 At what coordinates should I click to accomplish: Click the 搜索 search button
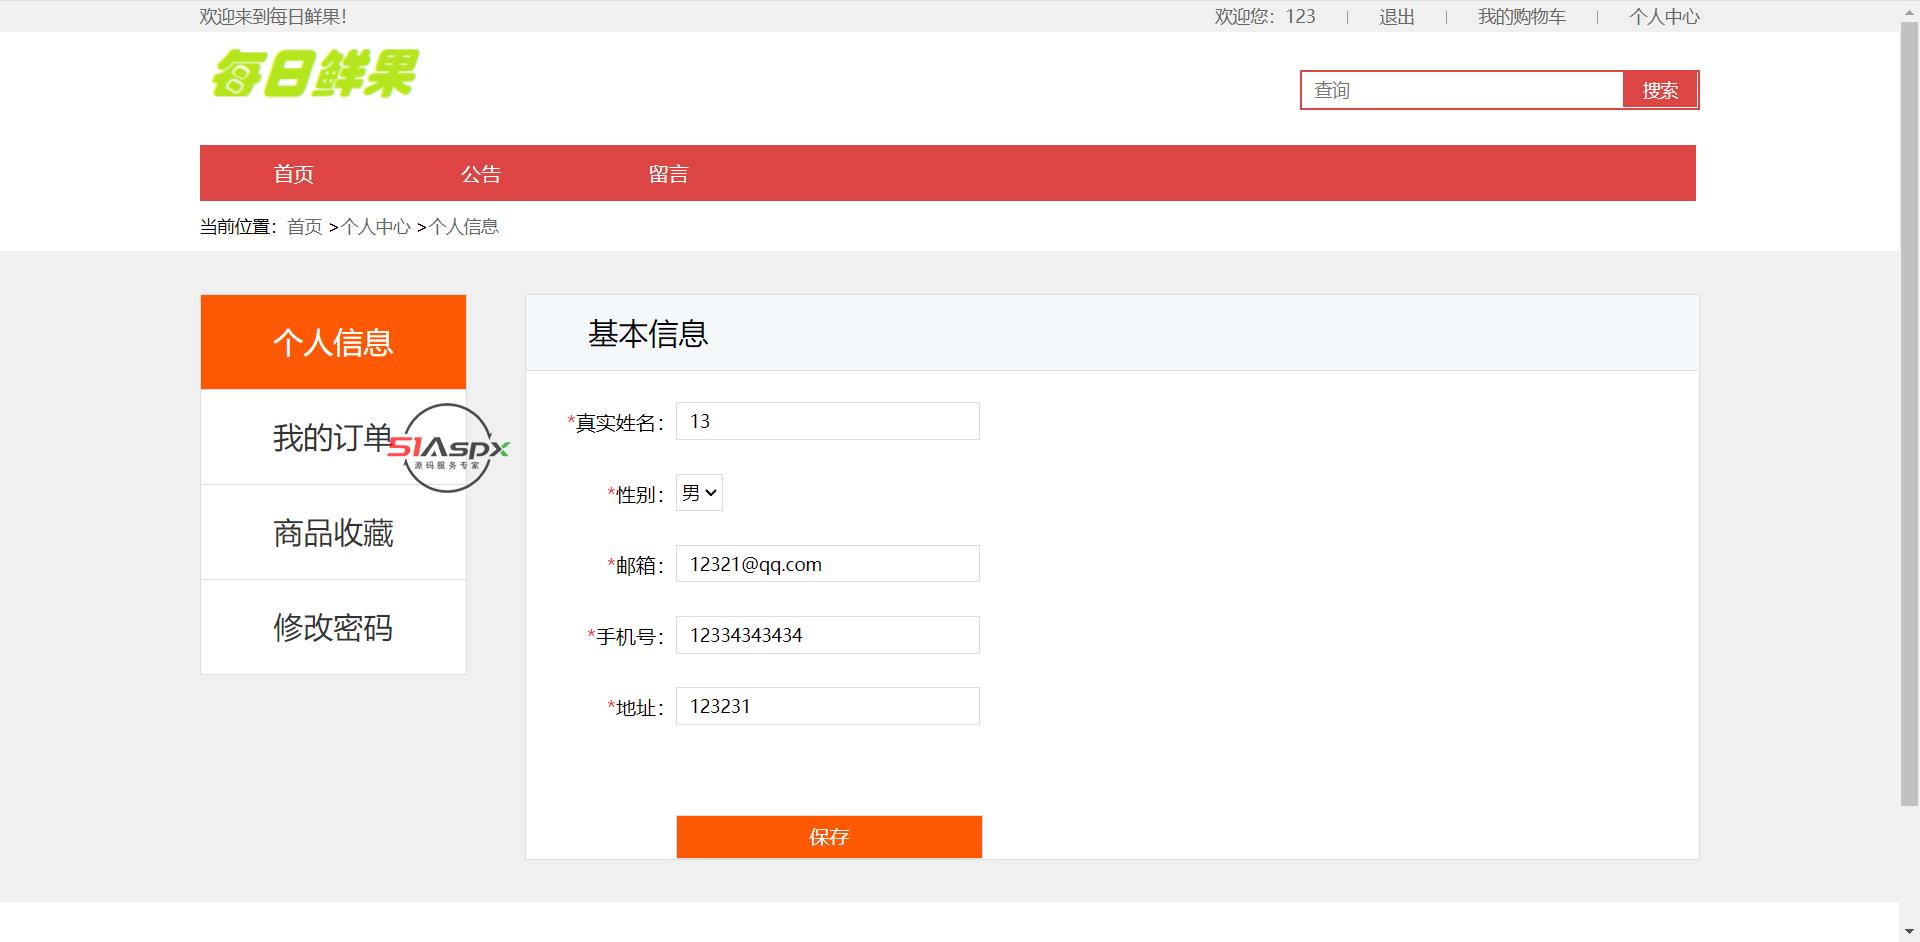point(1660,90)
